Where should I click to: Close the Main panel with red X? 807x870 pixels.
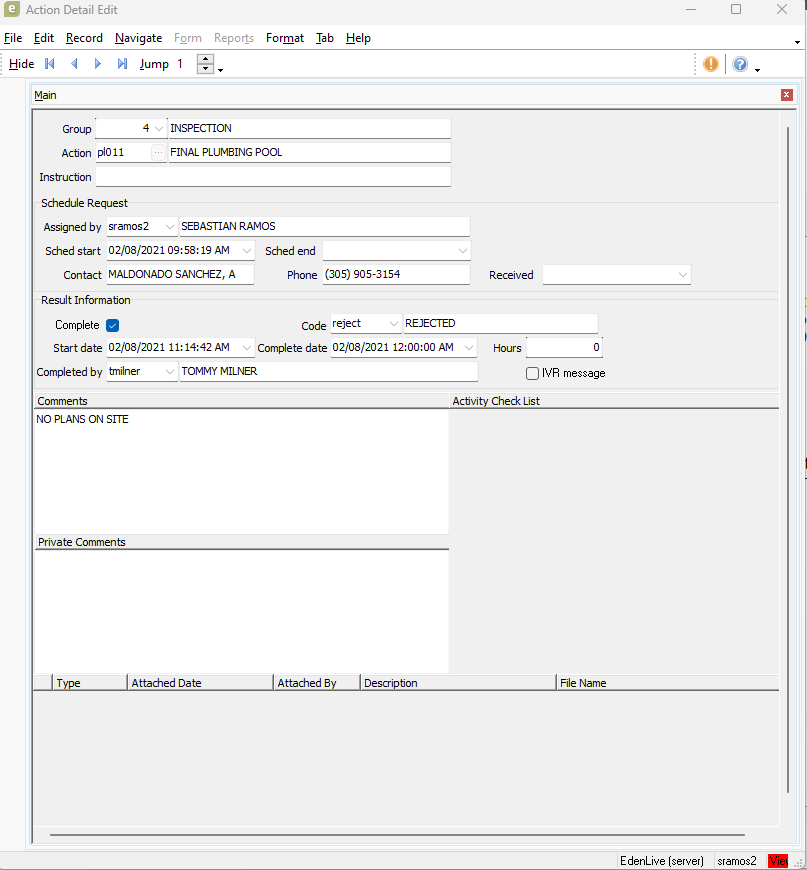[x=787, y=95]
